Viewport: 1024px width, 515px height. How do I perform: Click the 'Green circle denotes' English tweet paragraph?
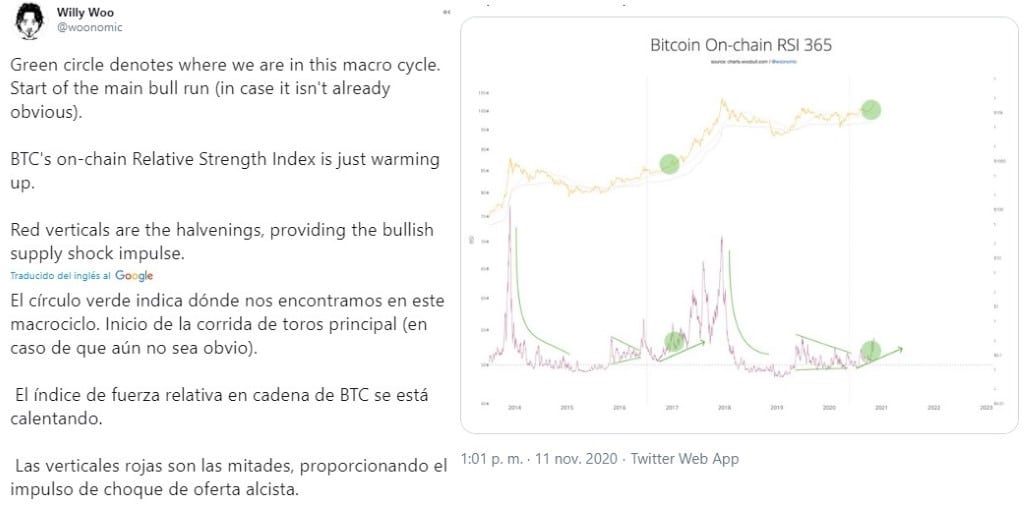coord(227,89)
